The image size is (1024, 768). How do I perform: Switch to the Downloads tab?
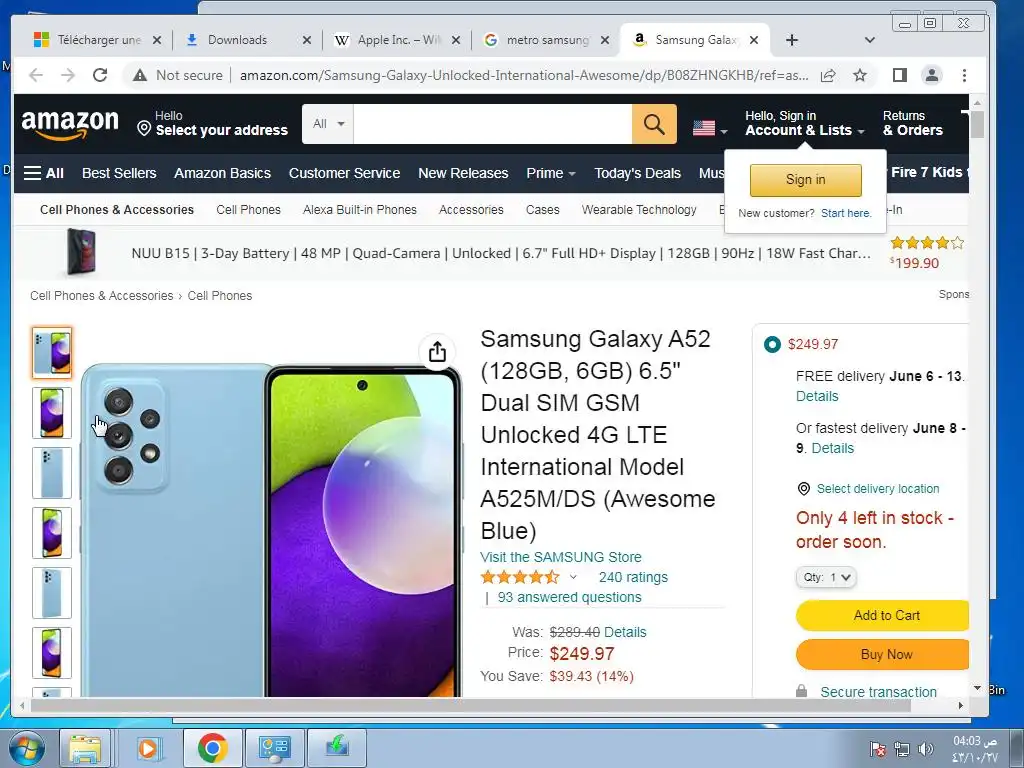point(246,40)
